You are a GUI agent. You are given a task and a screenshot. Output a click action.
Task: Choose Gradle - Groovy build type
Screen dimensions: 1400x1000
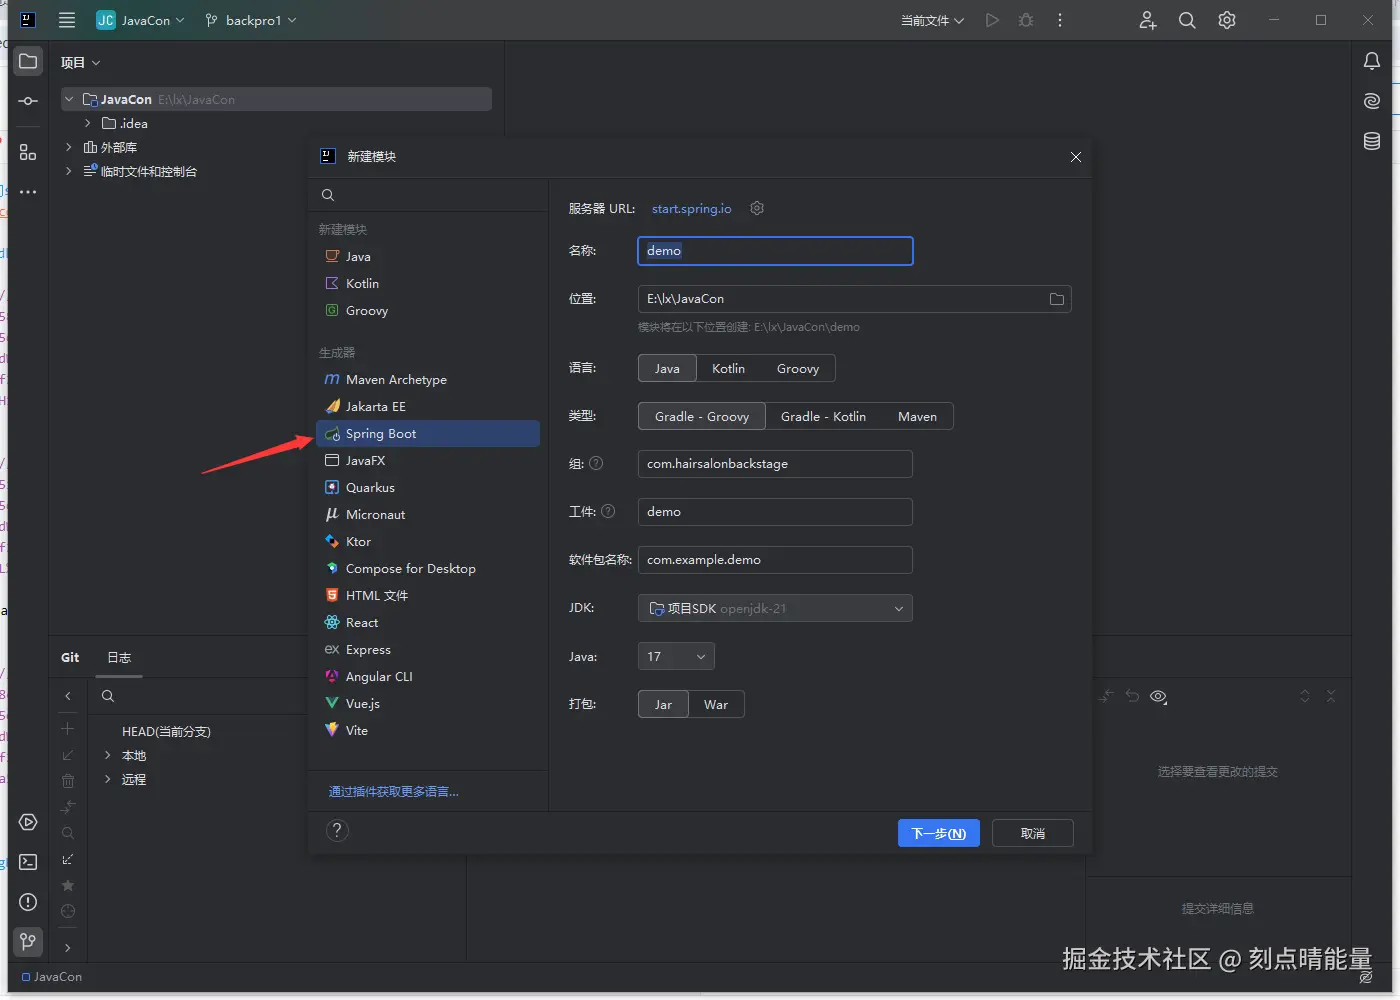(702, 416)
